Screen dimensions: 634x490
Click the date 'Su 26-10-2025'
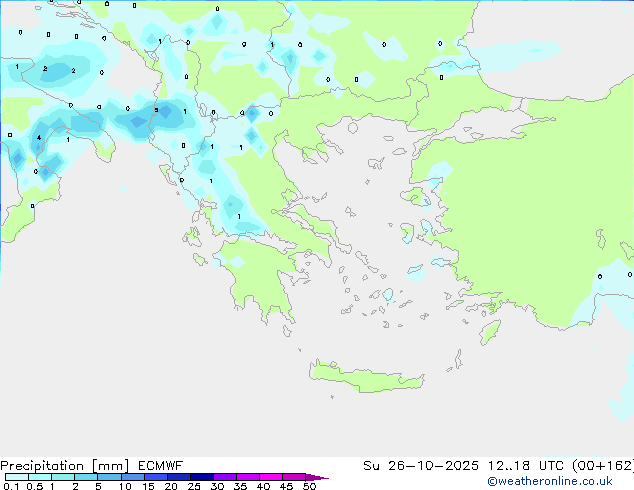(x=421, y=466)
